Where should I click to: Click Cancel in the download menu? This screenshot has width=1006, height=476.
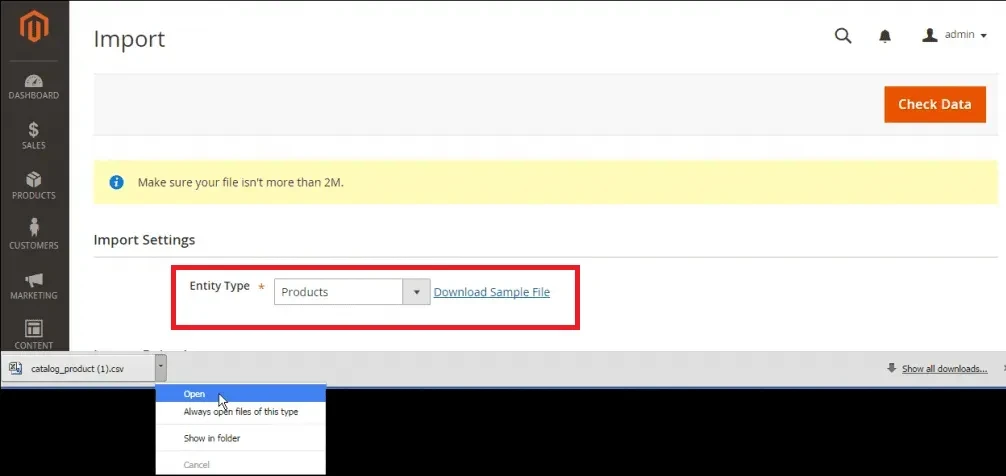coord(241,464)
